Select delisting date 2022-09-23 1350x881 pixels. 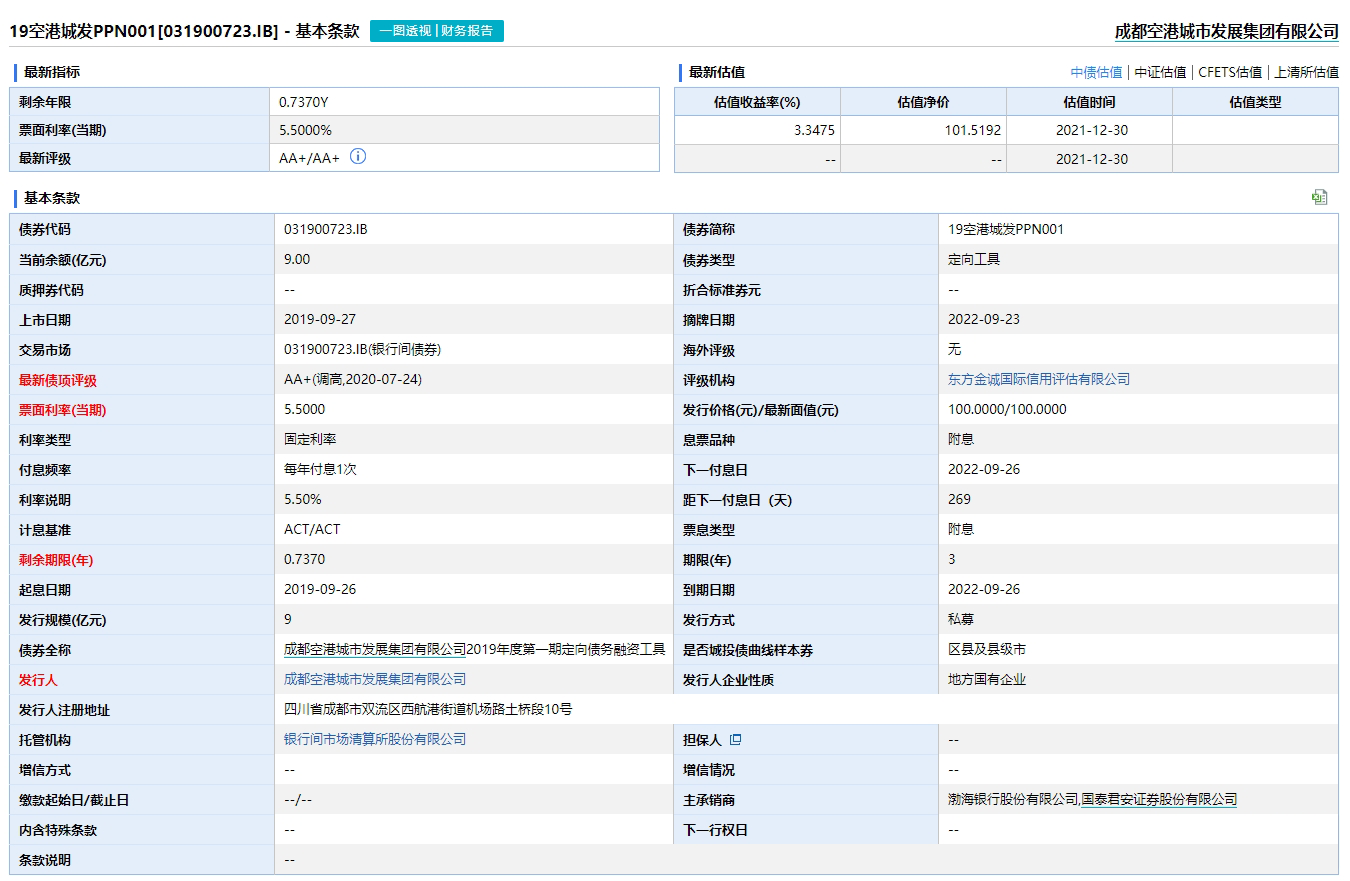point(984,319)
